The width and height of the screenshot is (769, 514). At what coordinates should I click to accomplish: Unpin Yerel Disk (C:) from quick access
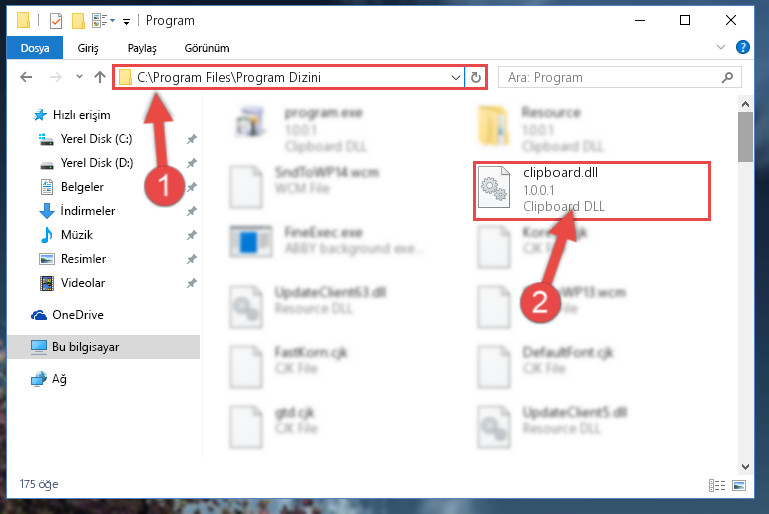192,139
